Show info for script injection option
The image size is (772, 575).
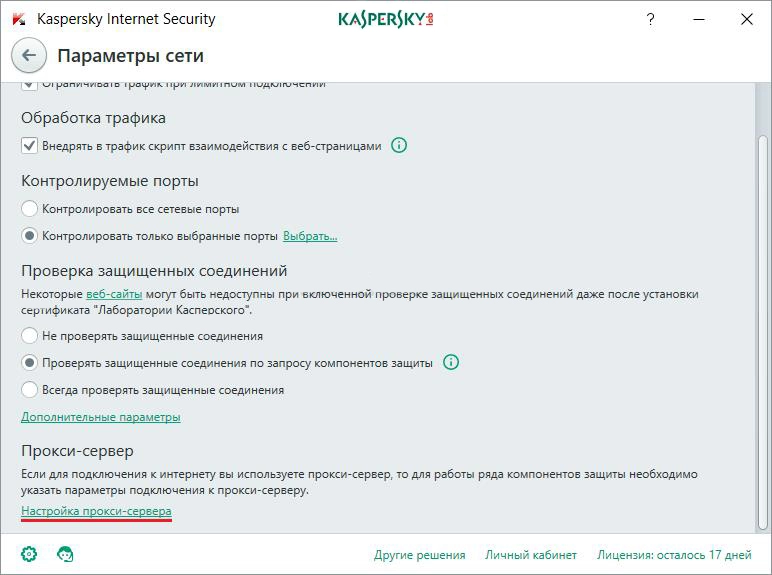point(399,145)
